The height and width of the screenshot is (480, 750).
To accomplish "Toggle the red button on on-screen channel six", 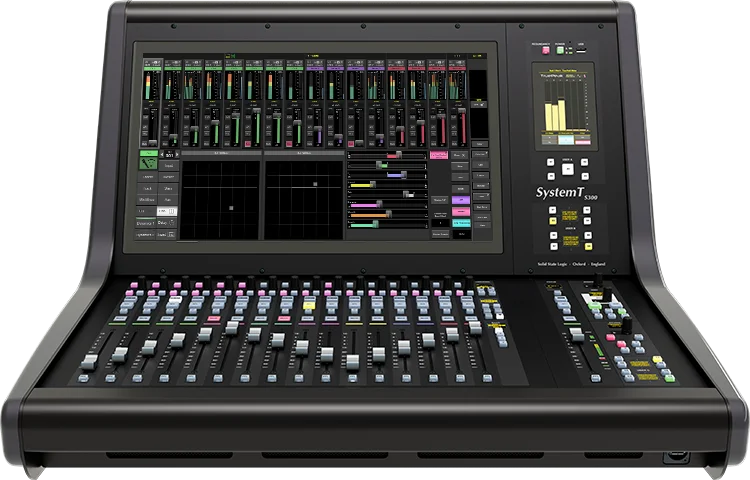I will point(248,143).
